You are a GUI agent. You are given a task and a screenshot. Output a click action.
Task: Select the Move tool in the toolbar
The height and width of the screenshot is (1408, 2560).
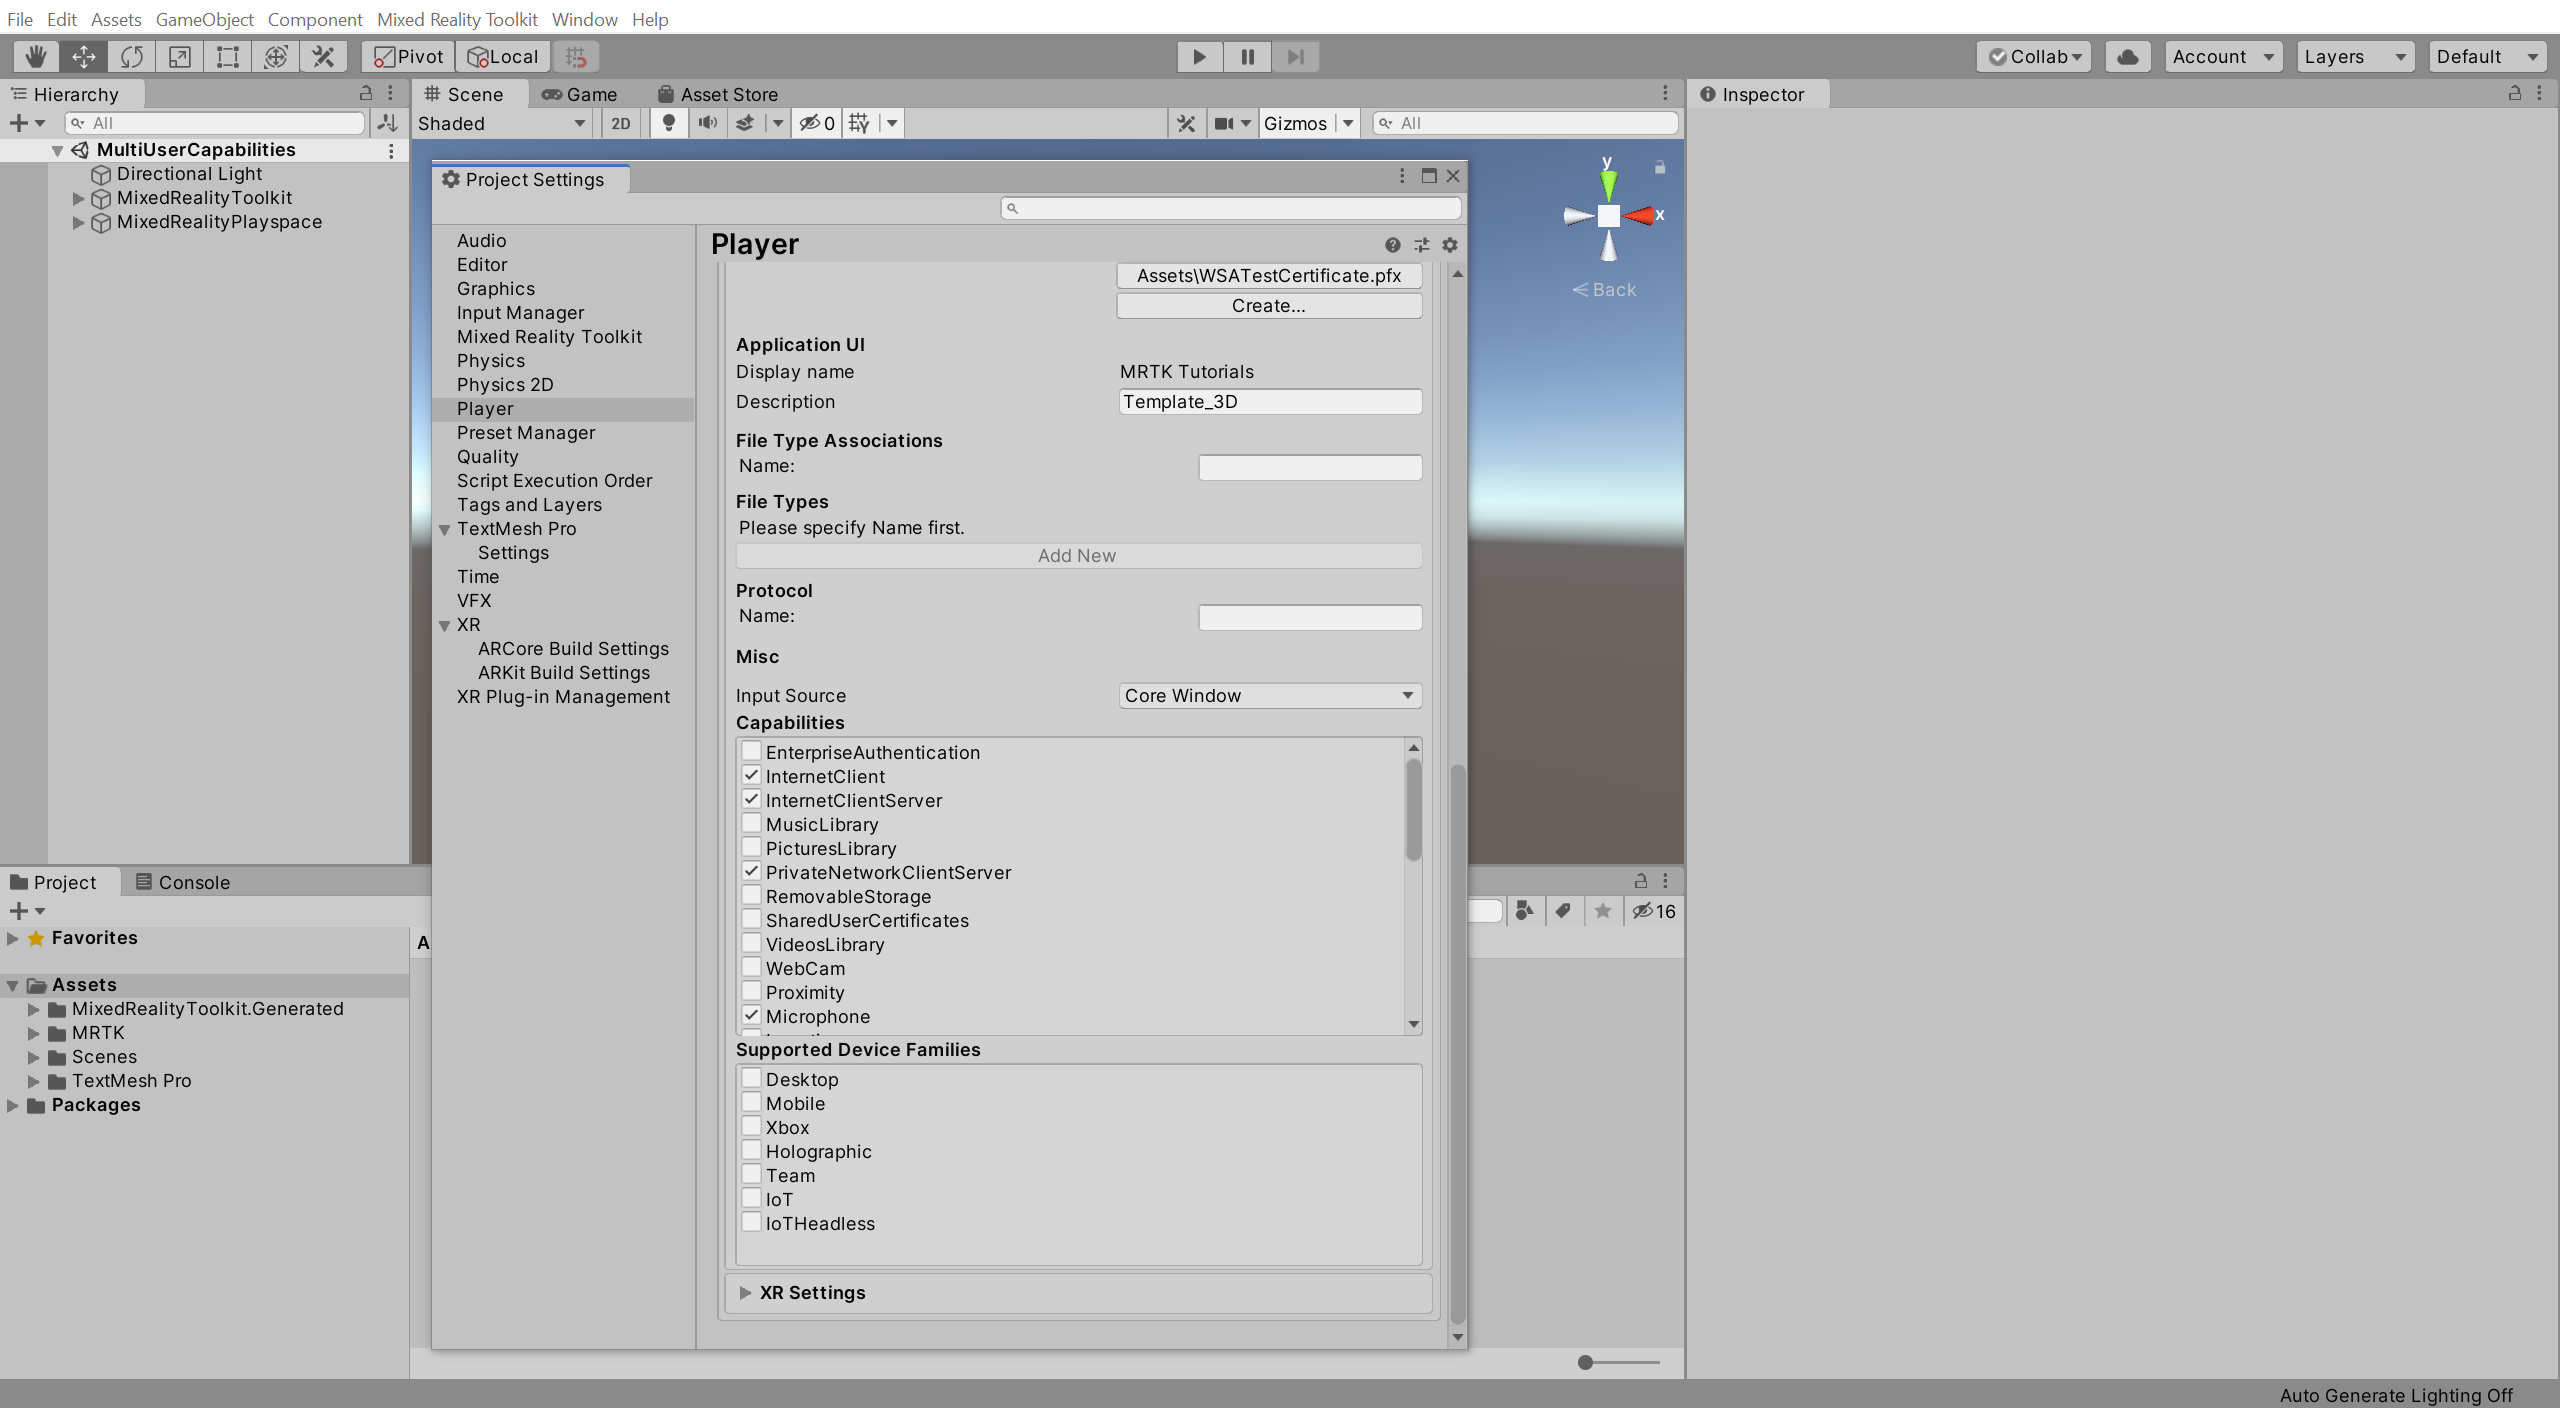[83, 56]
